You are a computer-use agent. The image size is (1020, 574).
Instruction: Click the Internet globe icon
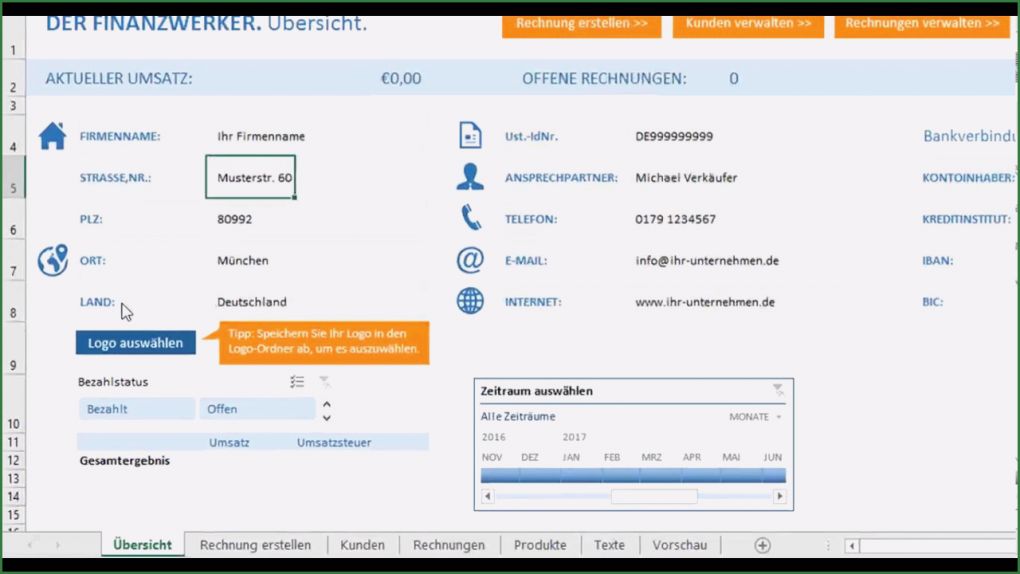point(470,301)
